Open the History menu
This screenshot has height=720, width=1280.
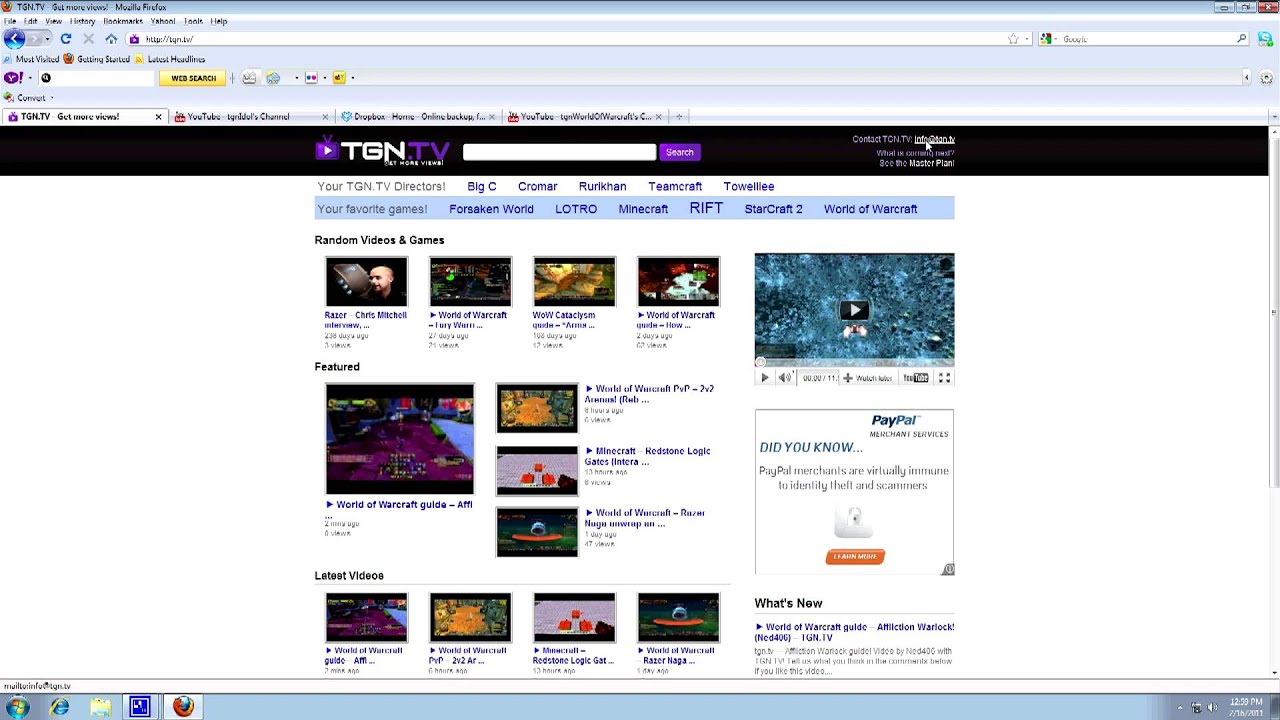(x=82, y=21)
